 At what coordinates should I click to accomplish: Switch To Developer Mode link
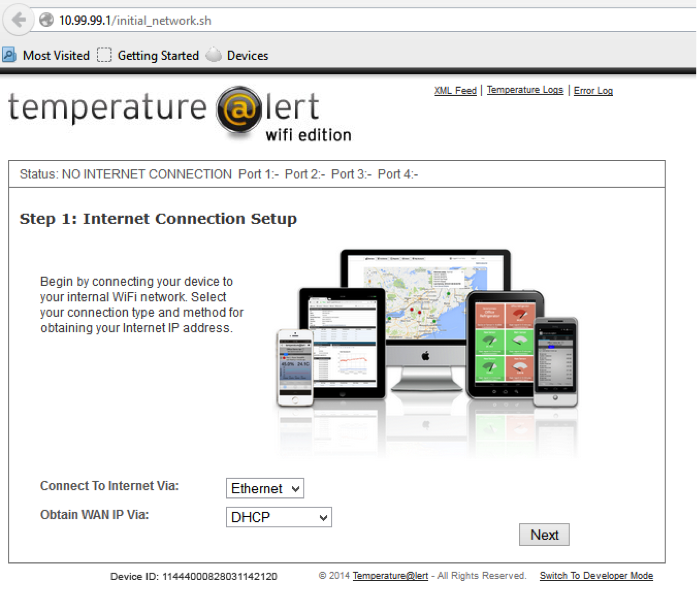tap(596, 576)
